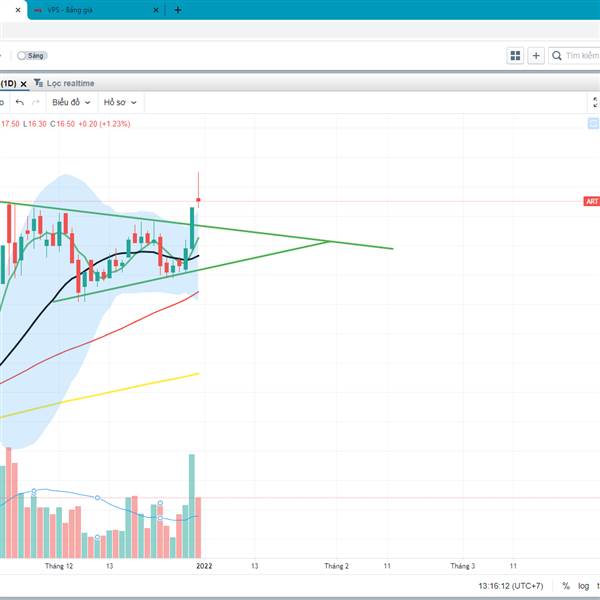The width and height of the screenshot is (600, 600).
Task: Toggle chart fullscreen mode
Action: click(x=595, y=102)
